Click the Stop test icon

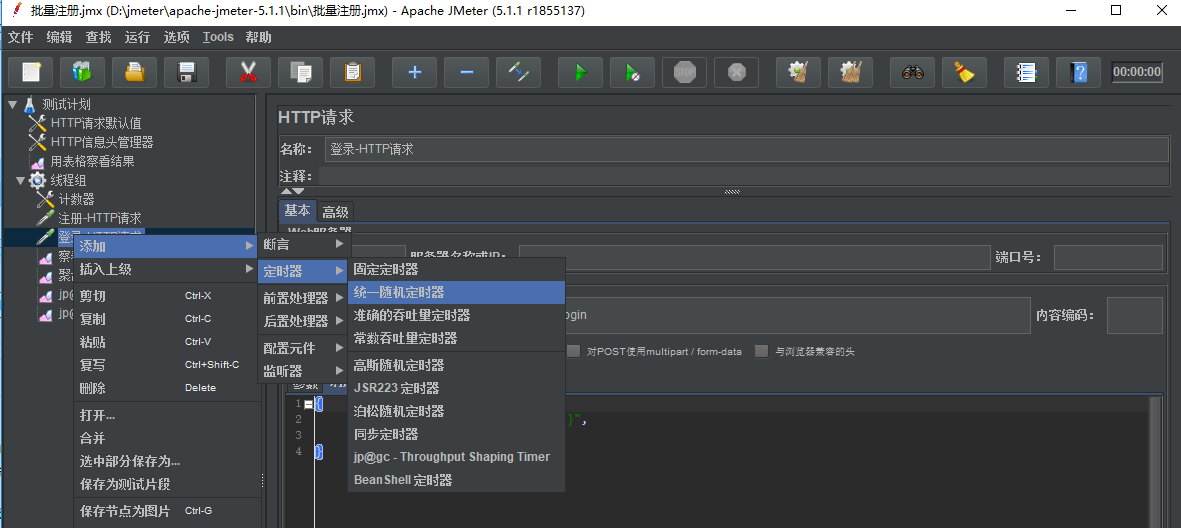point(685,72)
